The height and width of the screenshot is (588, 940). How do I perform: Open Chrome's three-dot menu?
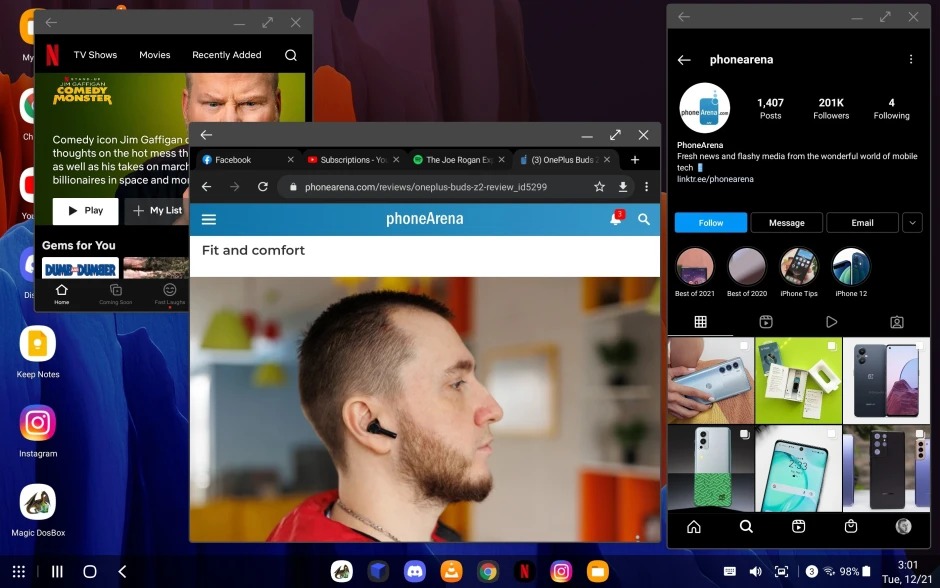tap(647, 187)
